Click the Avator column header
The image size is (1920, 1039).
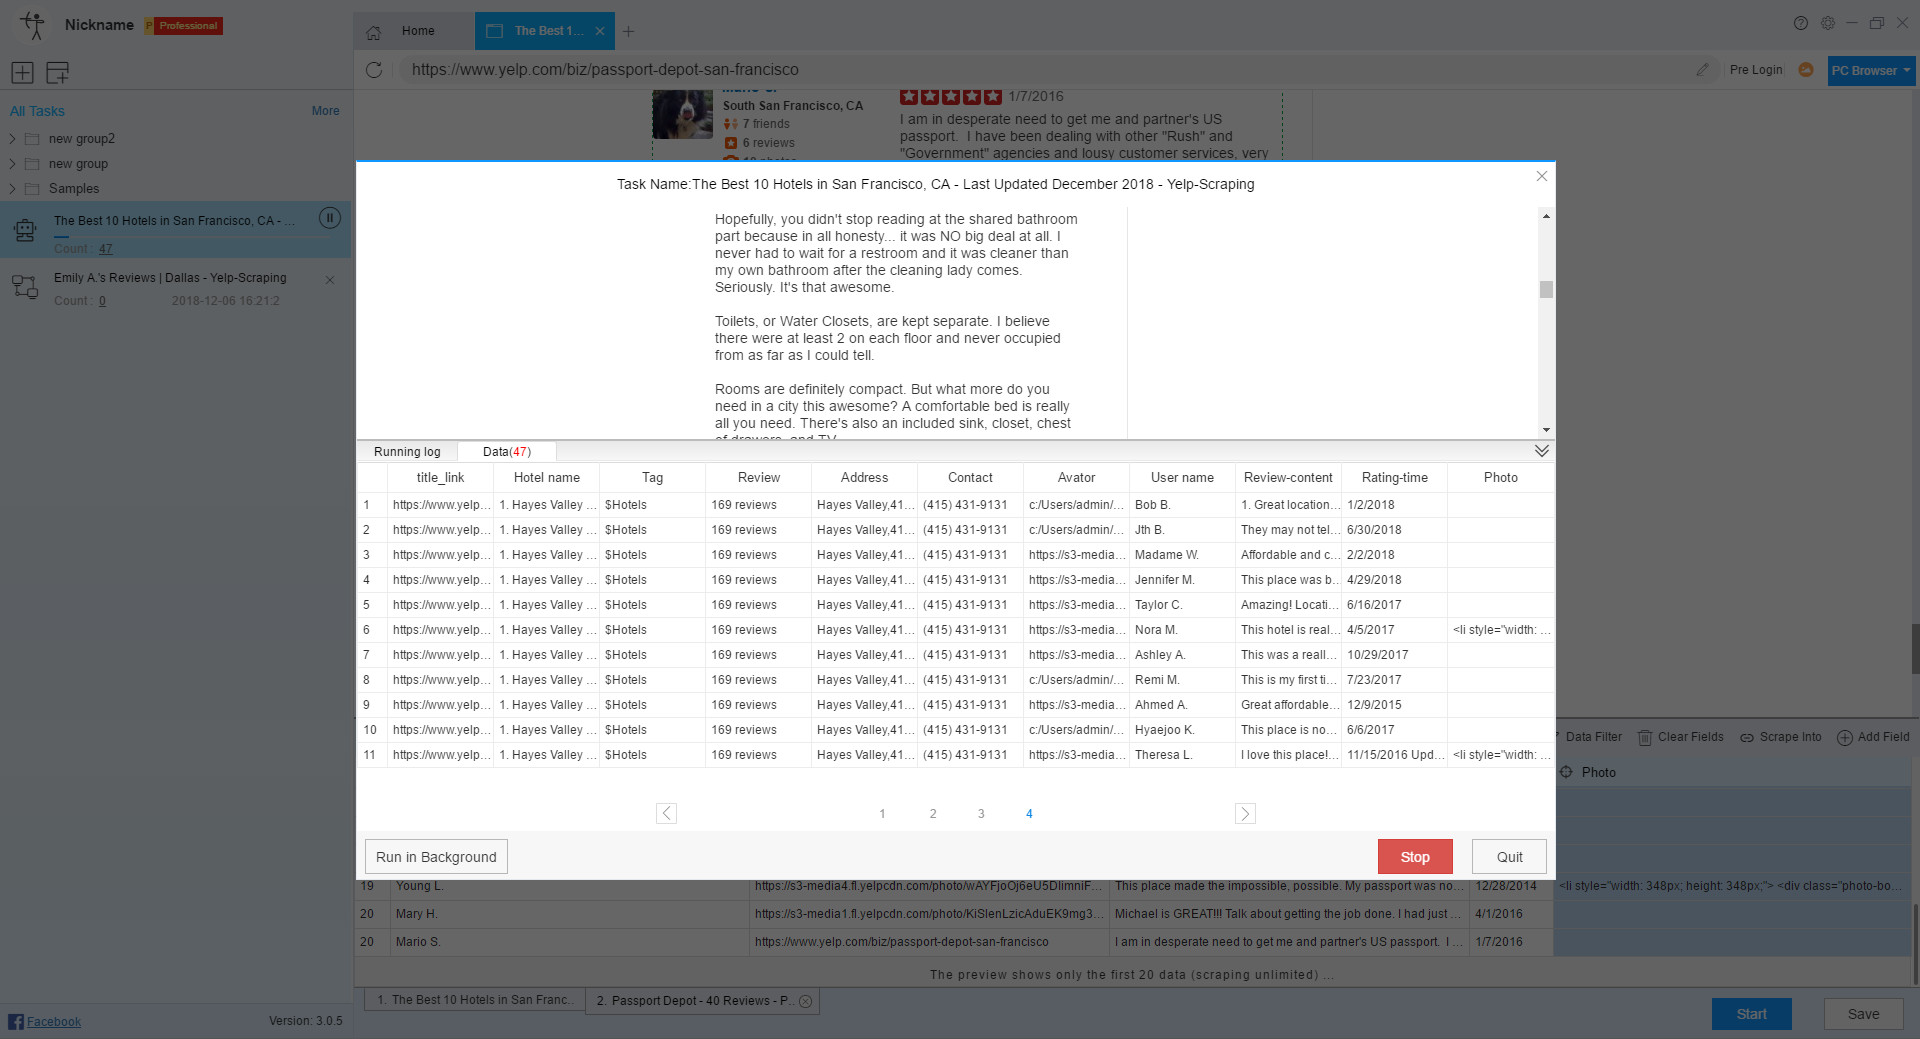(x=1076, y=478)
